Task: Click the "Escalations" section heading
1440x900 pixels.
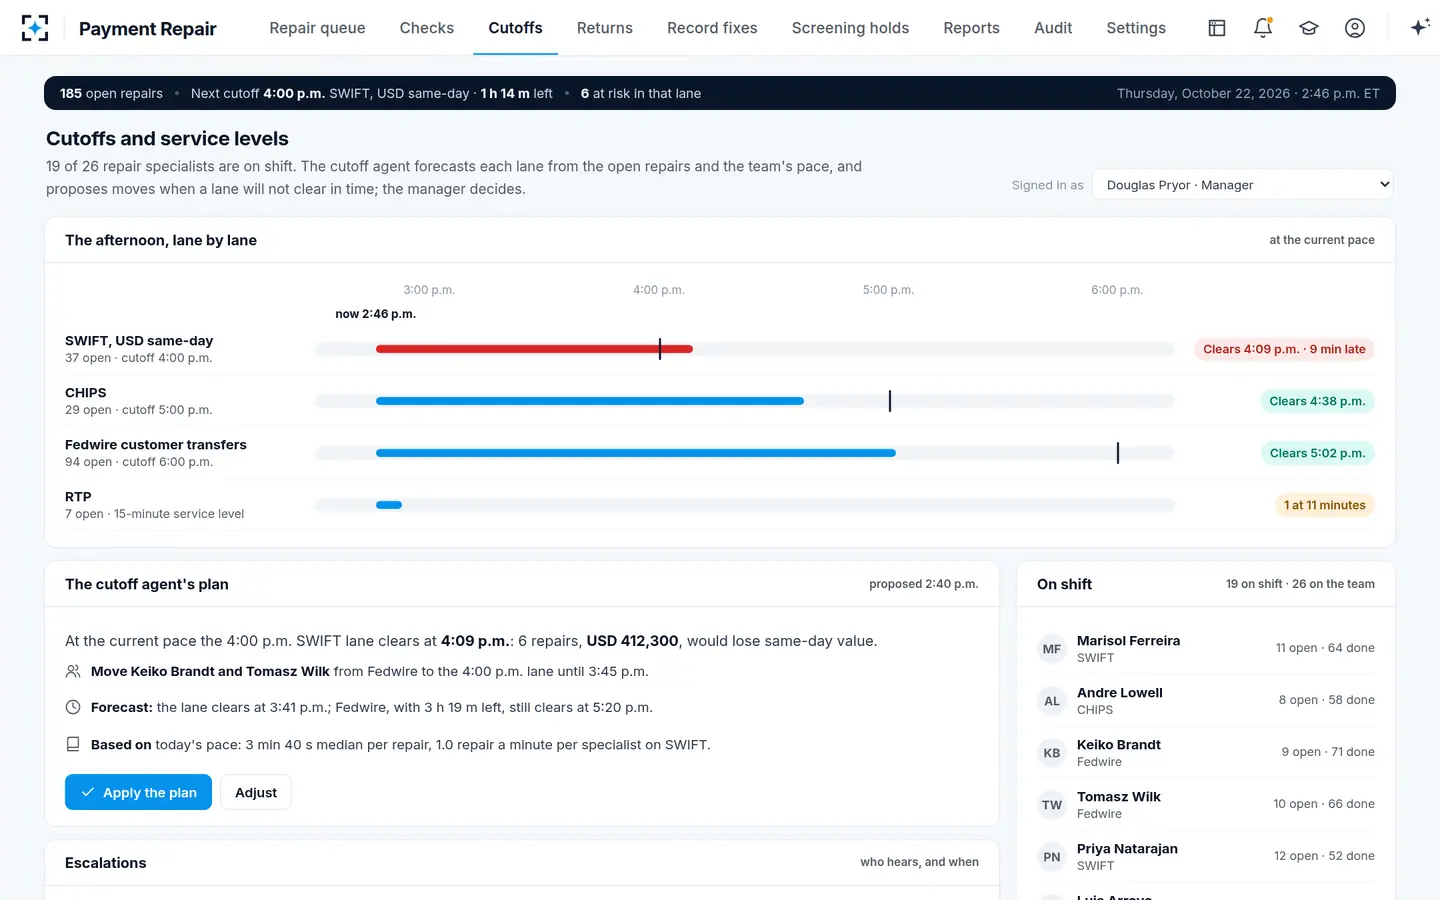Action: [106, 862]
